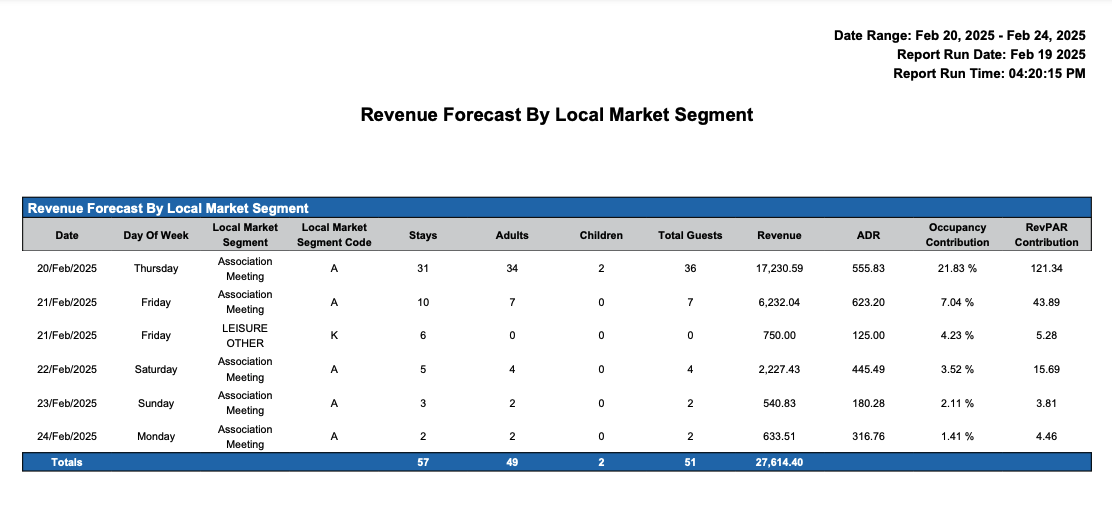This screenshot has width=1112, height=525.
Task: Click the 20/Feb/2025 date cell
Action: 67,268
